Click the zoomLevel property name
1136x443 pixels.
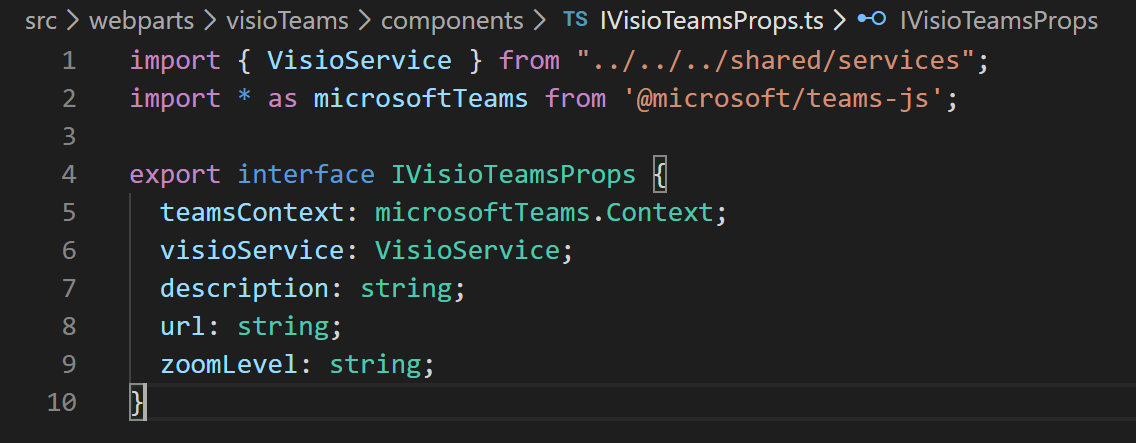pos(229,364)
